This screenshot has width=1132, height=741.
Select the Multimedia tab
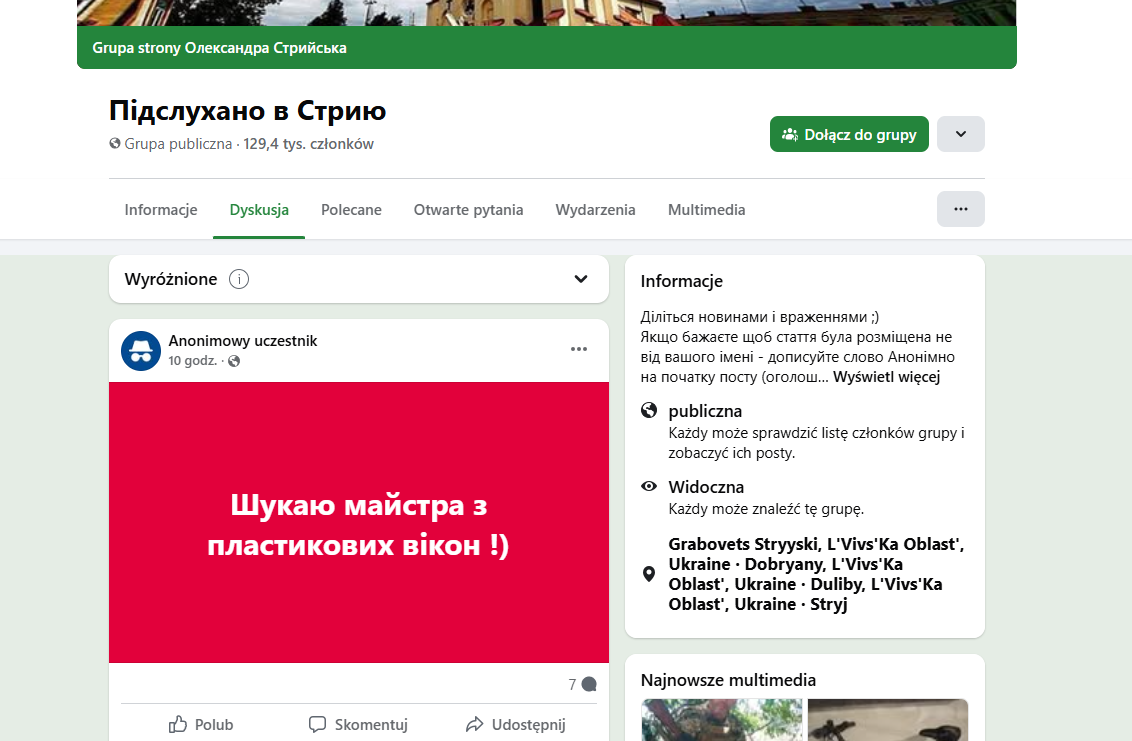tap(706, 210)
